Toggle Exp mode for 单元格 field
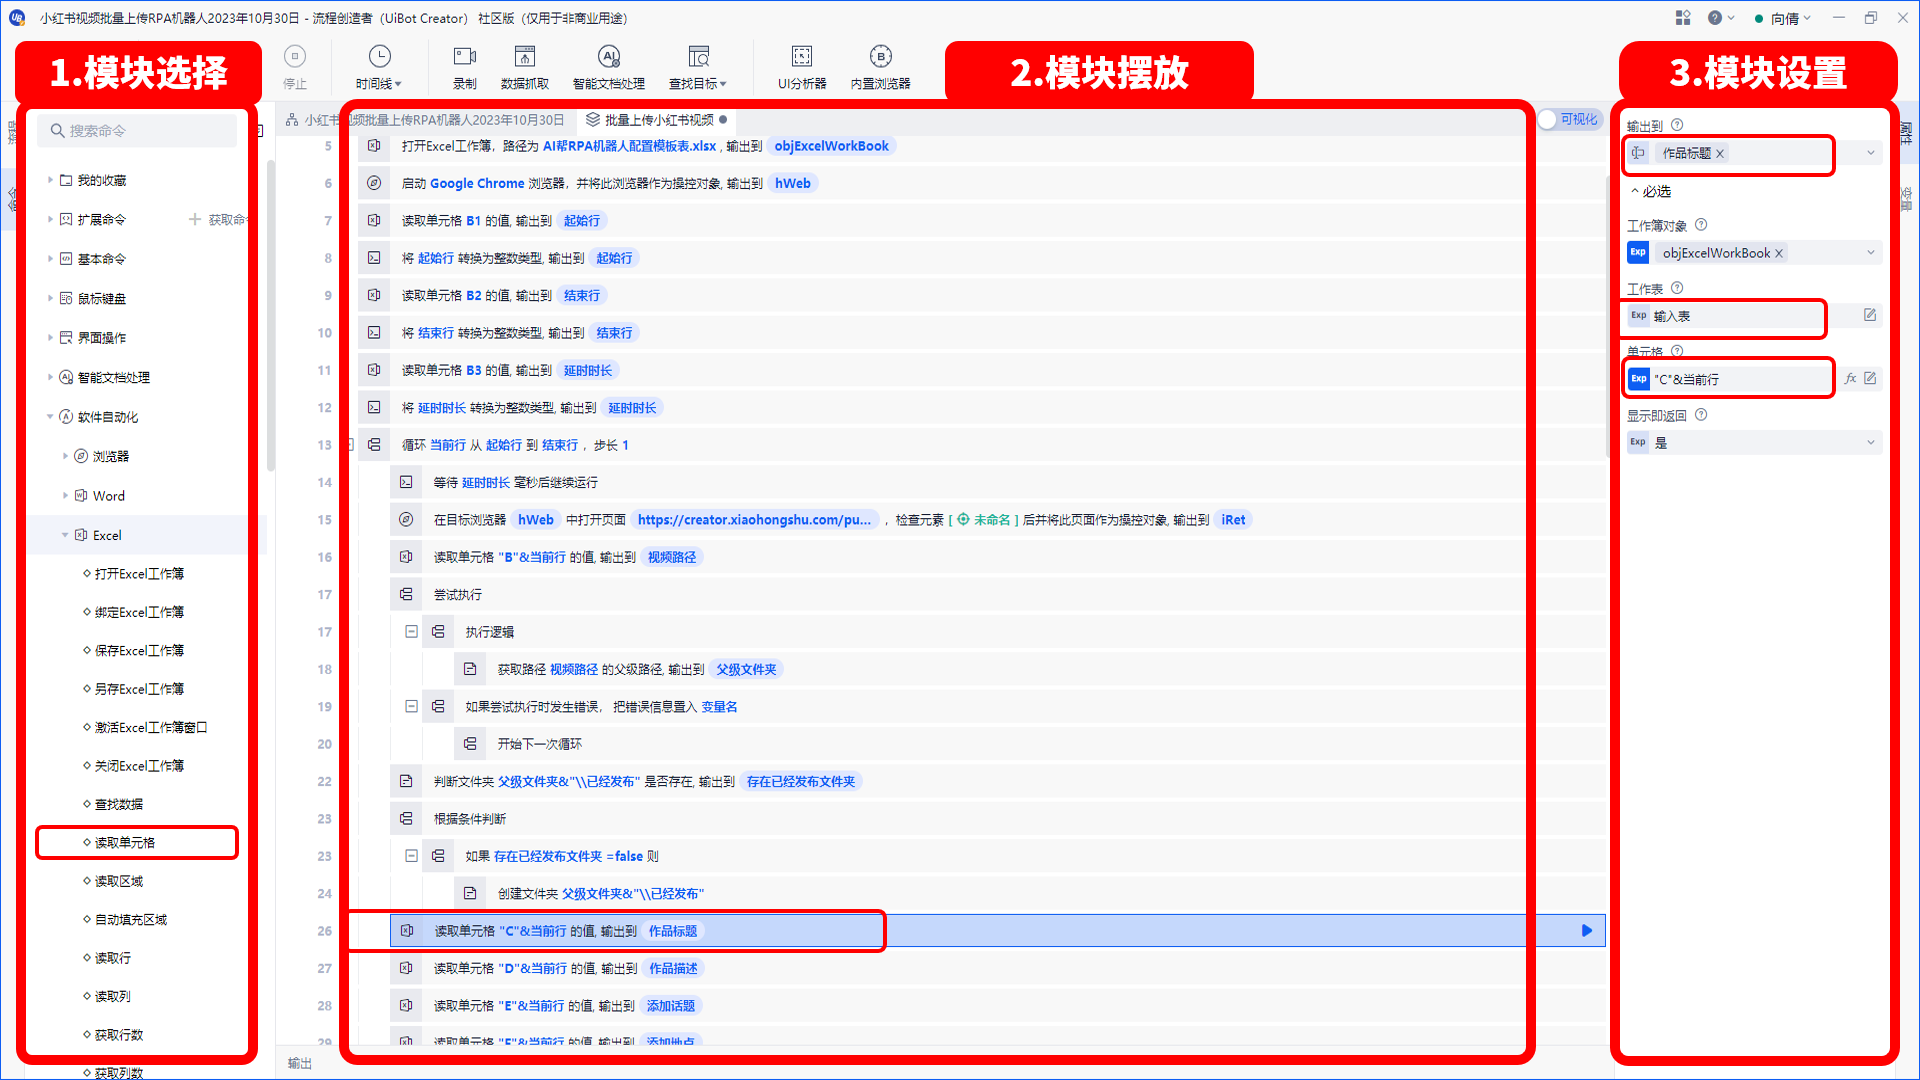 (1638, 379)
